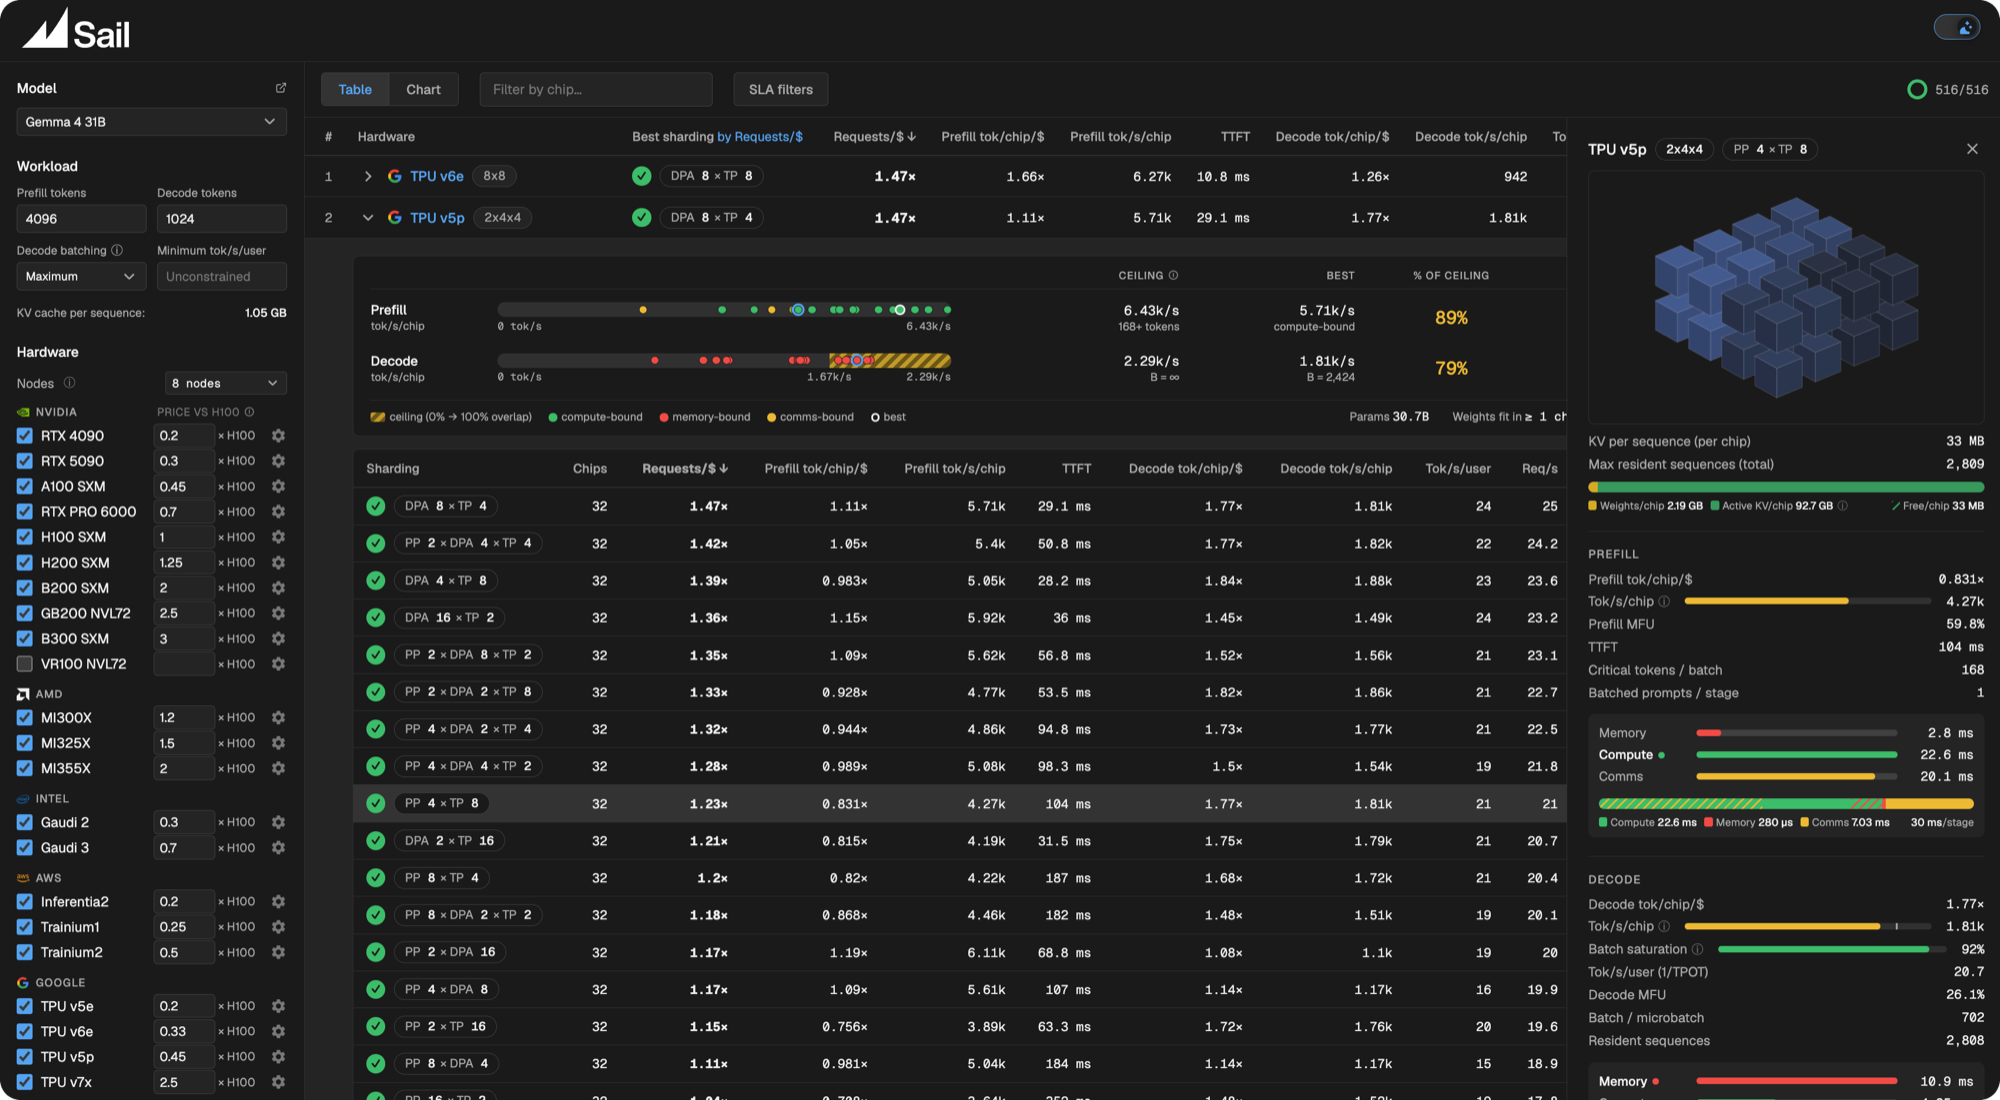Click the info icon next to CEILING header
The height and width of the screenshot is (1100, 2000).
point(1174,275)
